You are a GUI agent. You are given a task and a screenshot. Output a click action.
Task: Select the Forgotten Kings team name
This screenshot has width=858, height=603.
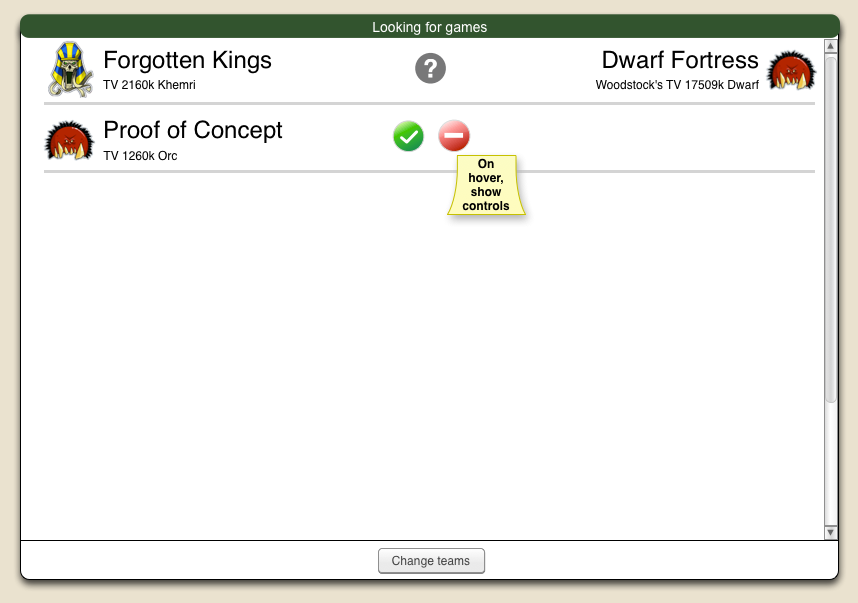[x=187, y=60]
